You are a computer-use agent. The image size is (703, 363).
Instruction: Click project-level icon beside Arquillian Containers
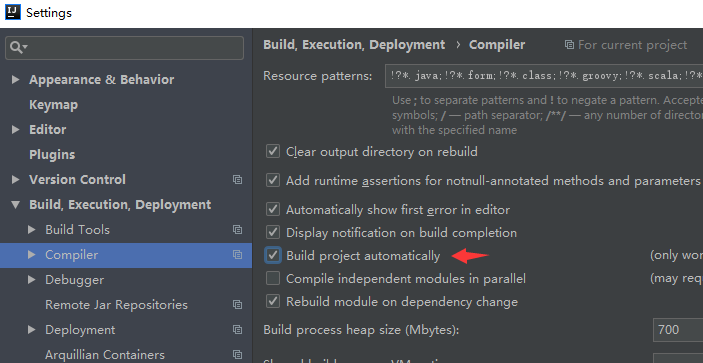pyautogui.click(x=237, y=355)
